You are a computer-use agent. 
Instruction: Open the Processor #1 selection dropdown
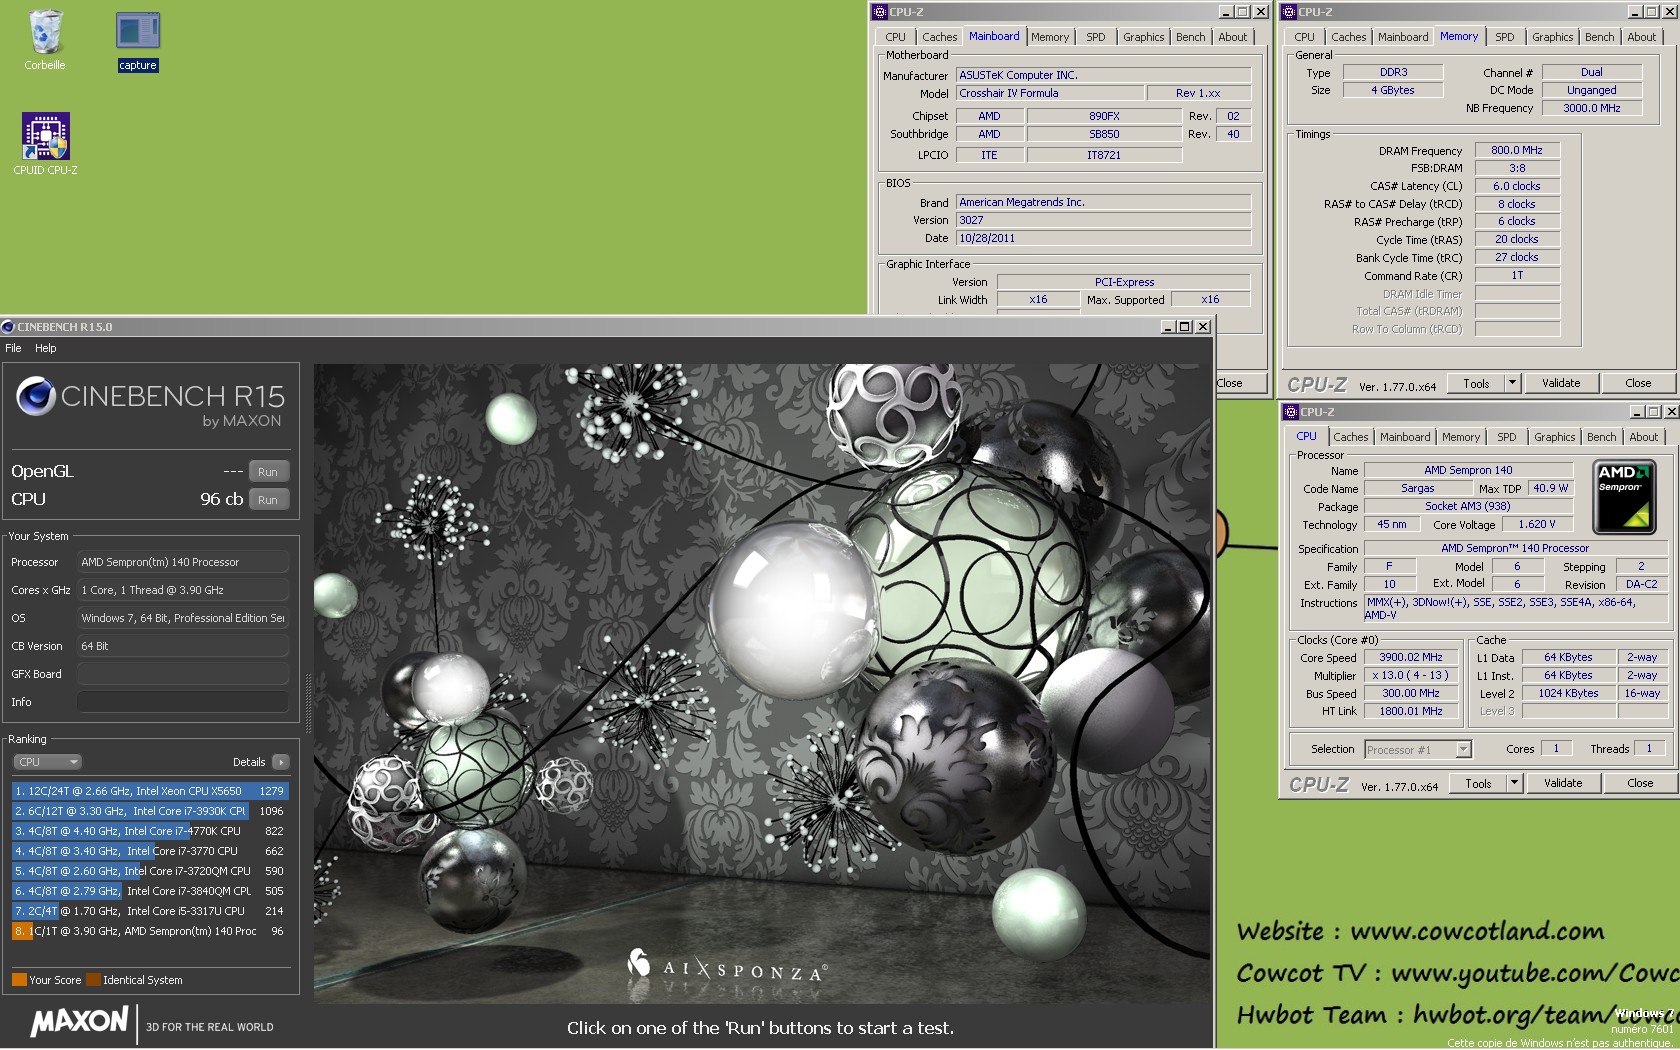pos(1417,750)
